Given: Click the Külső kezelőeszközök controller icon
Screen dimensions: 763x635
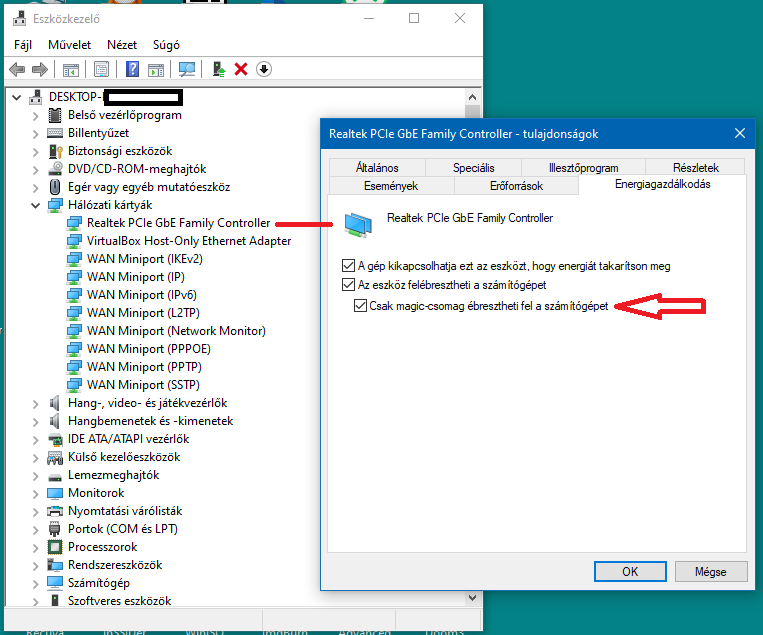Looking at the screenshot, I should tap(55, 457).
